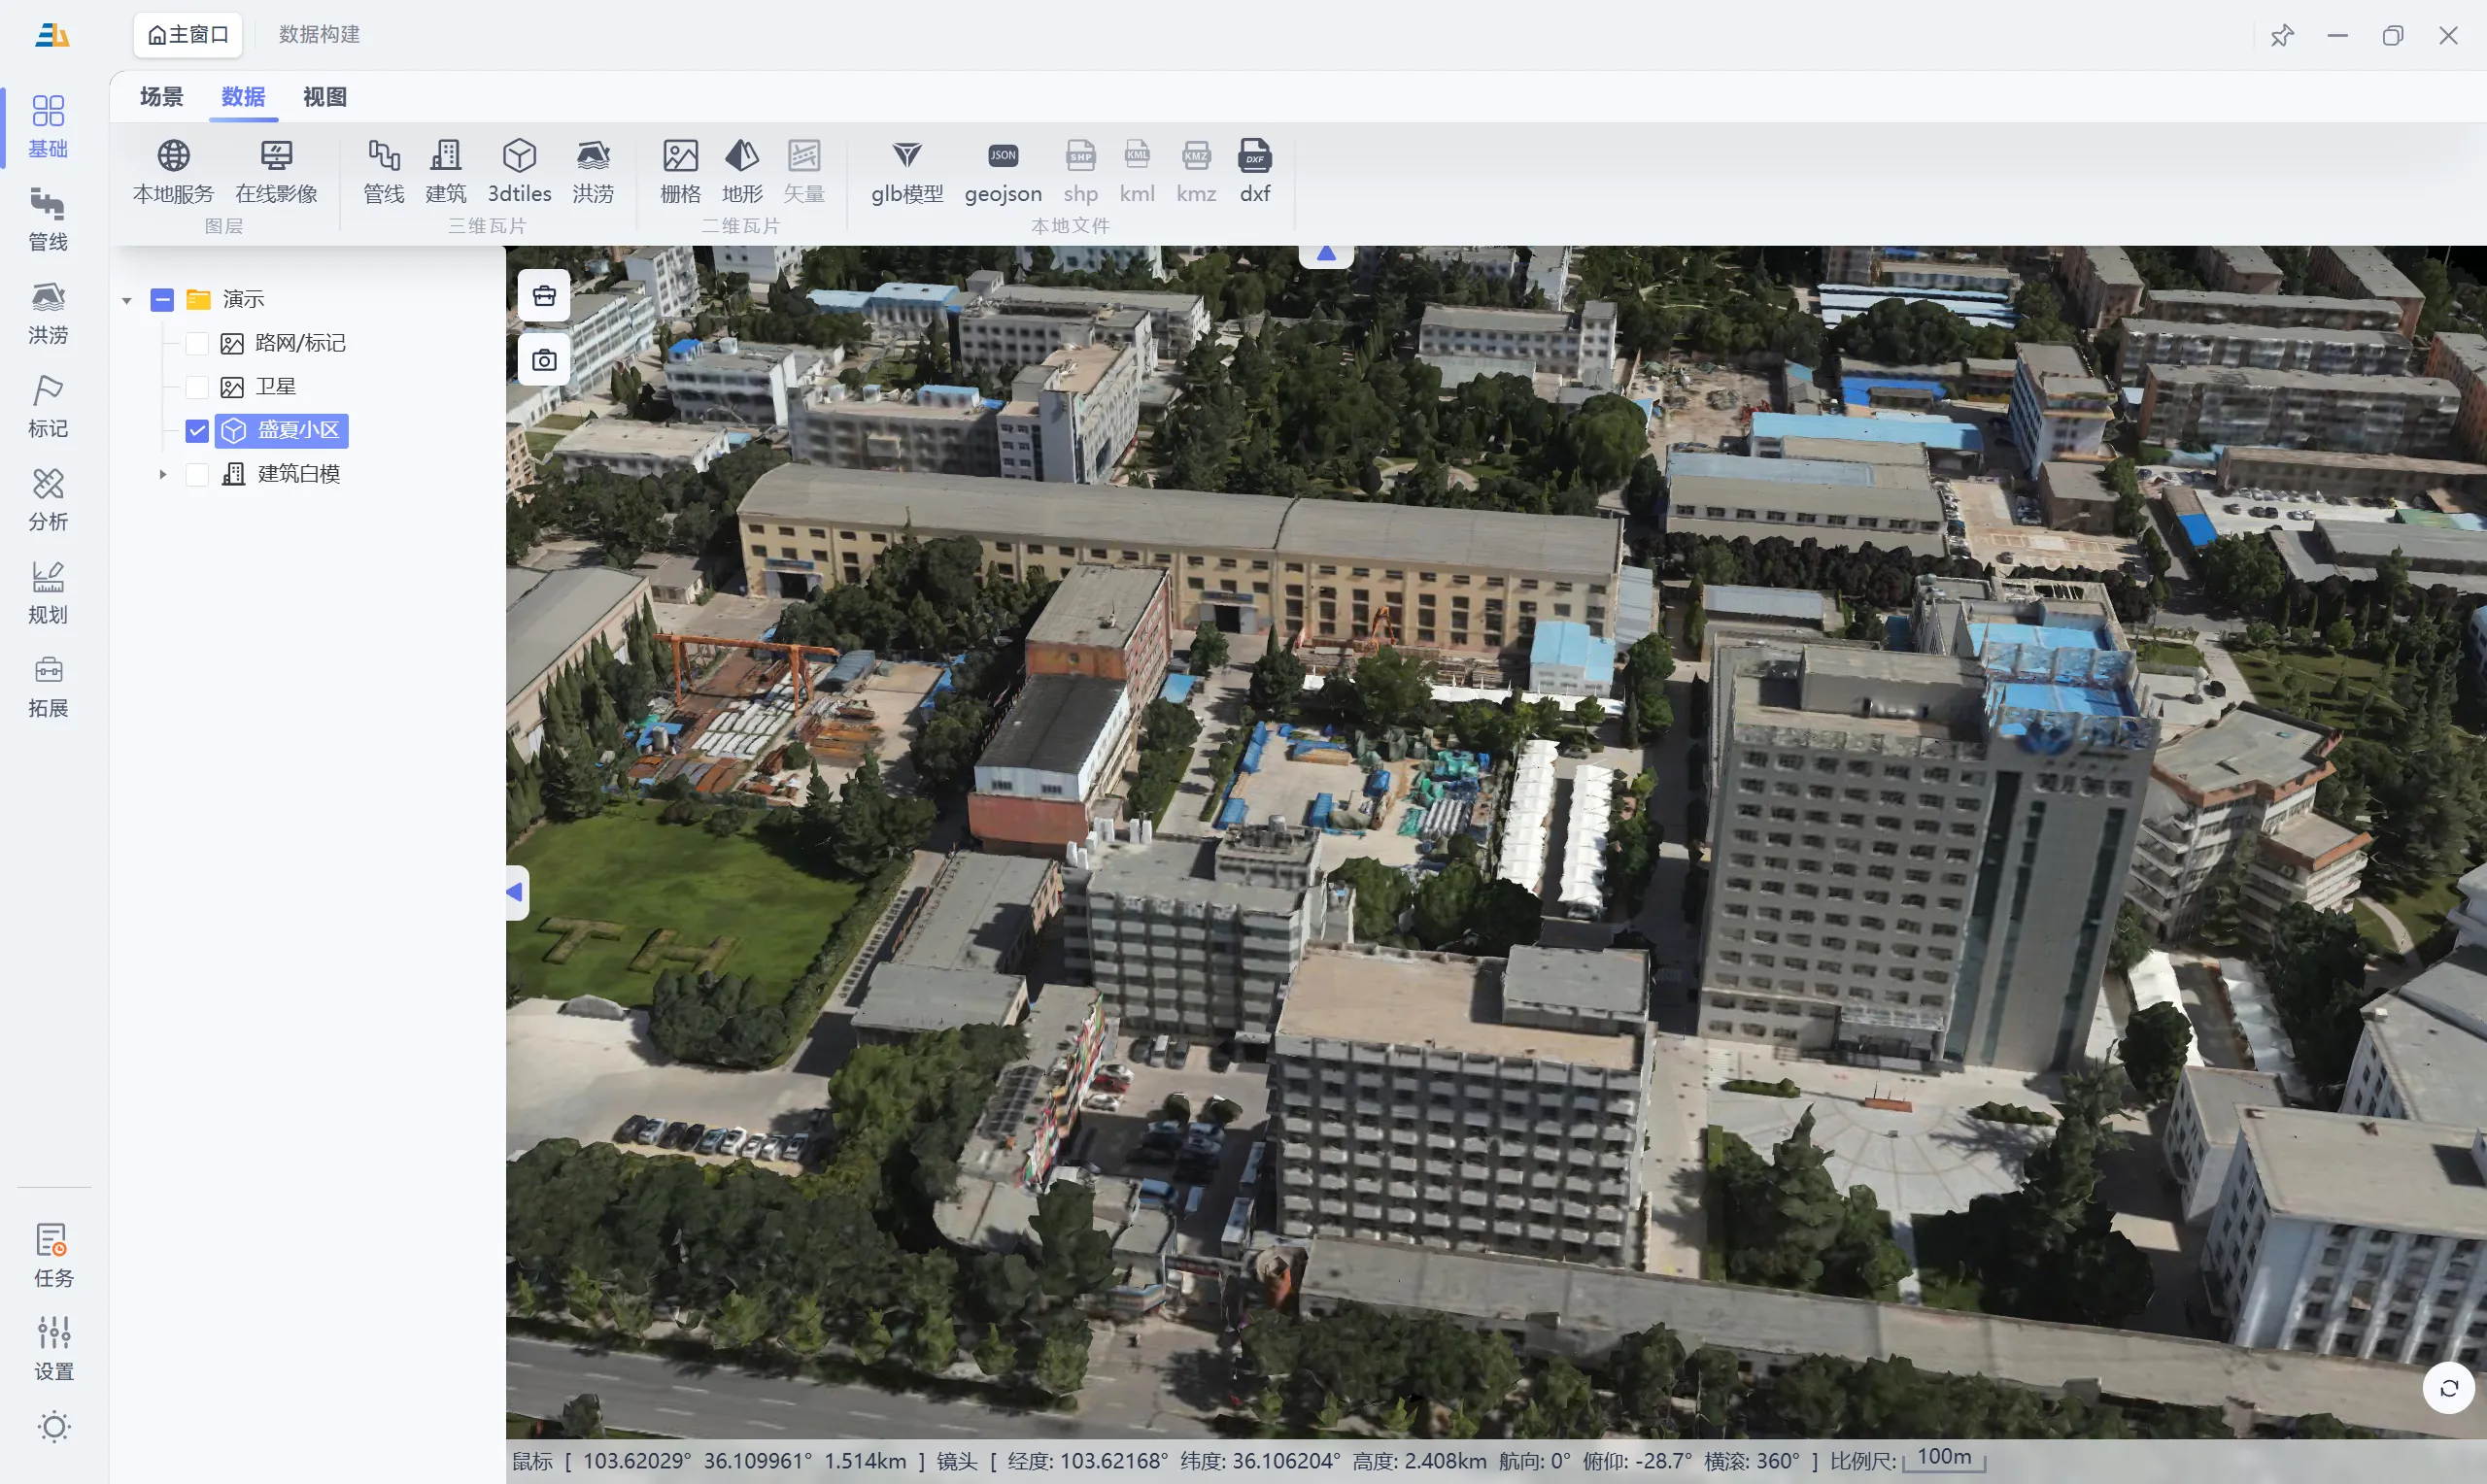
Task: Switch to the 场景 ribbon tab
Action: pos(161,97)
